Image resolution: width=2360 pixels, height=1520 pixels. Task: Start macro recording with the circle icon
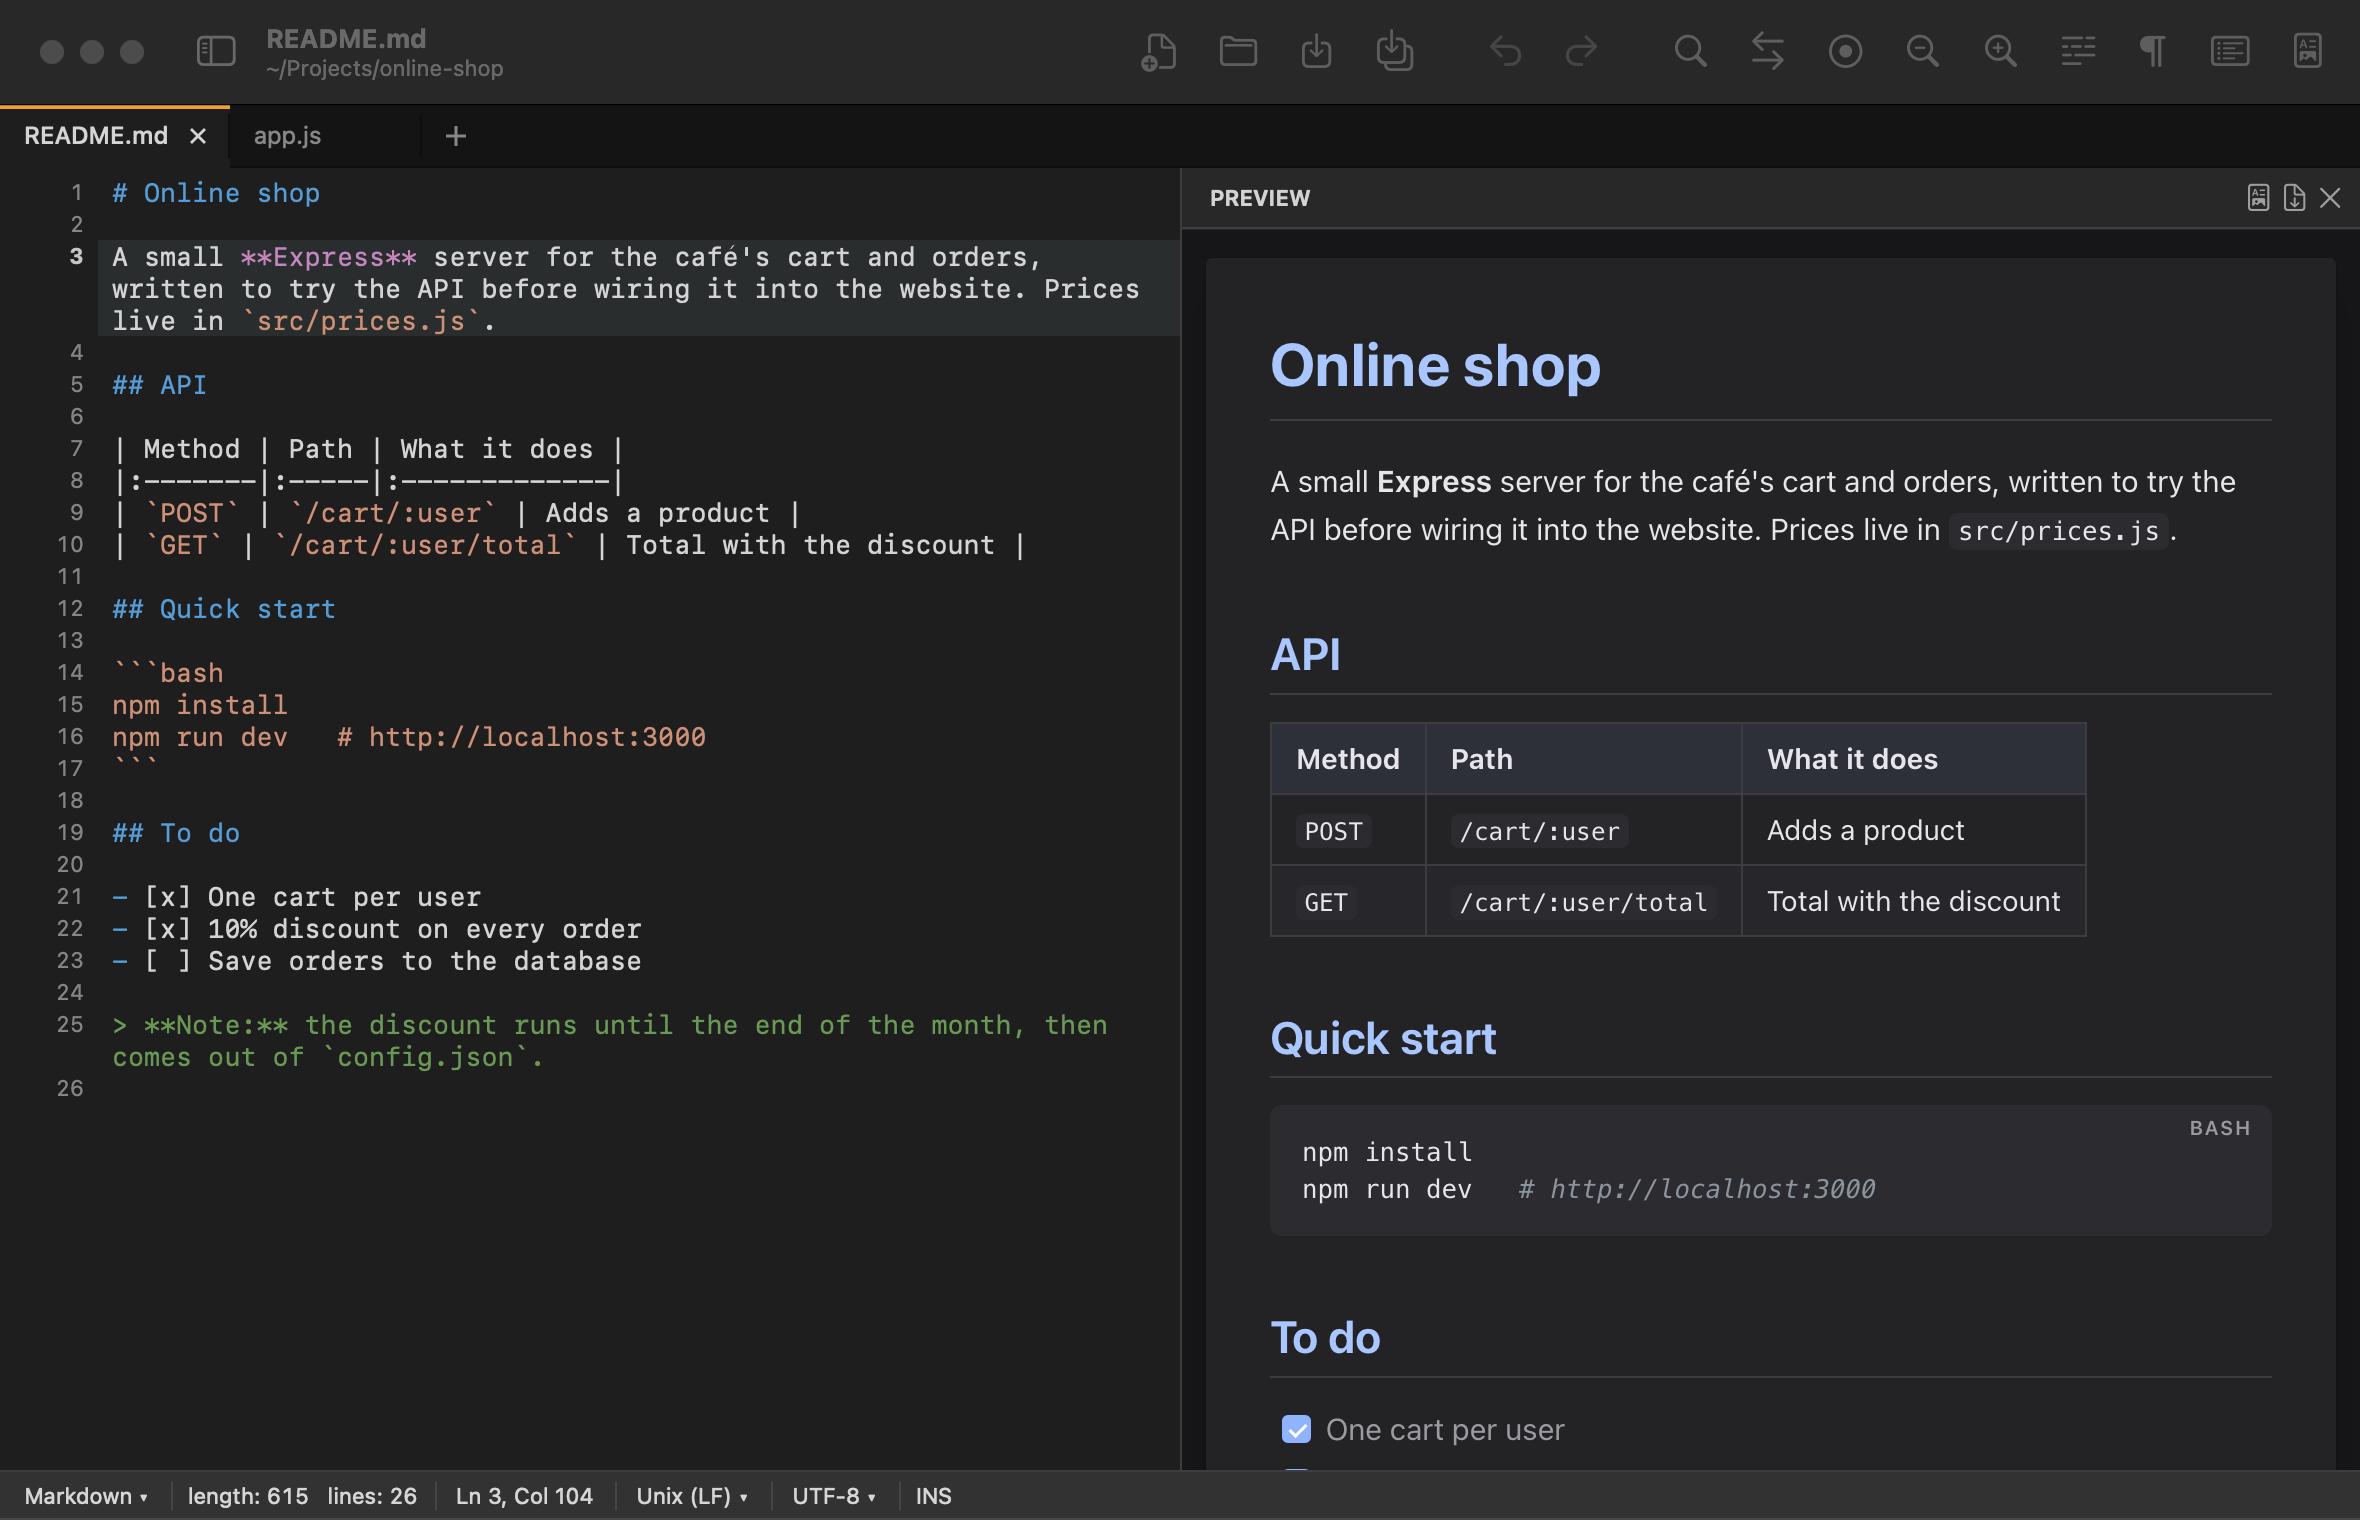(x=1845, y=51)
